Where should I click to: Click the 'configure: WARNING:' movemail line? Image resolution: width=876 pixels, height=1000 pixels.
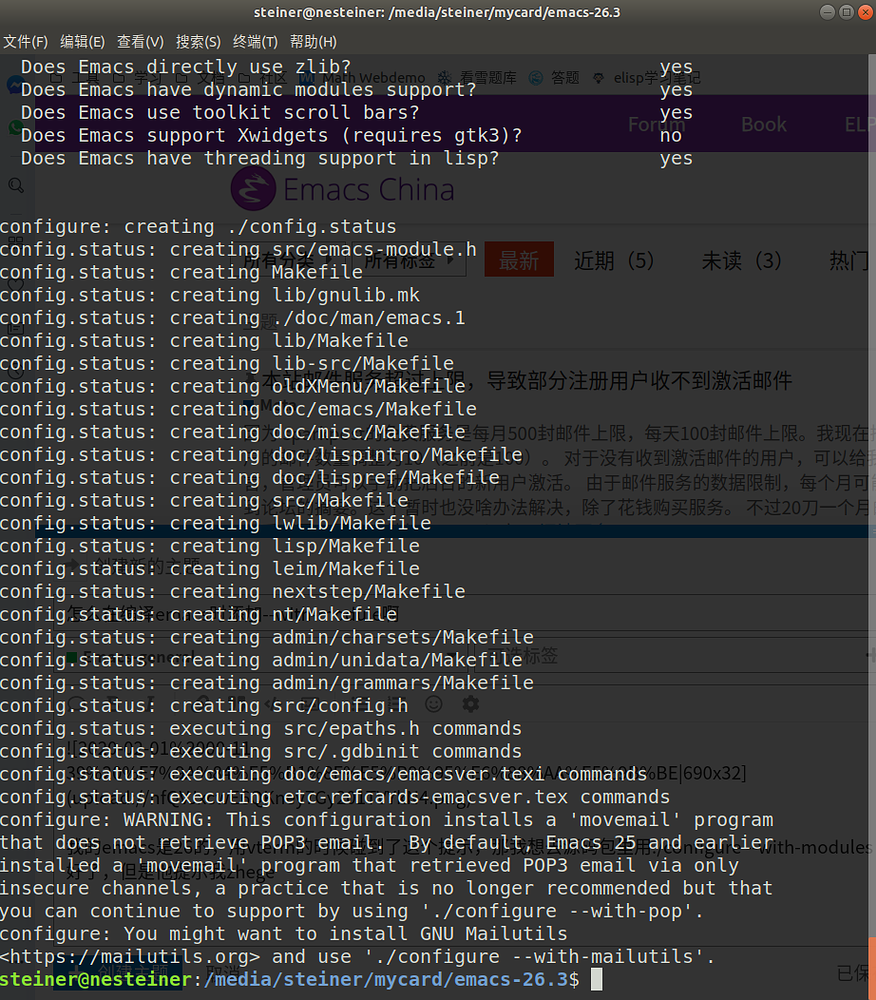386,821
